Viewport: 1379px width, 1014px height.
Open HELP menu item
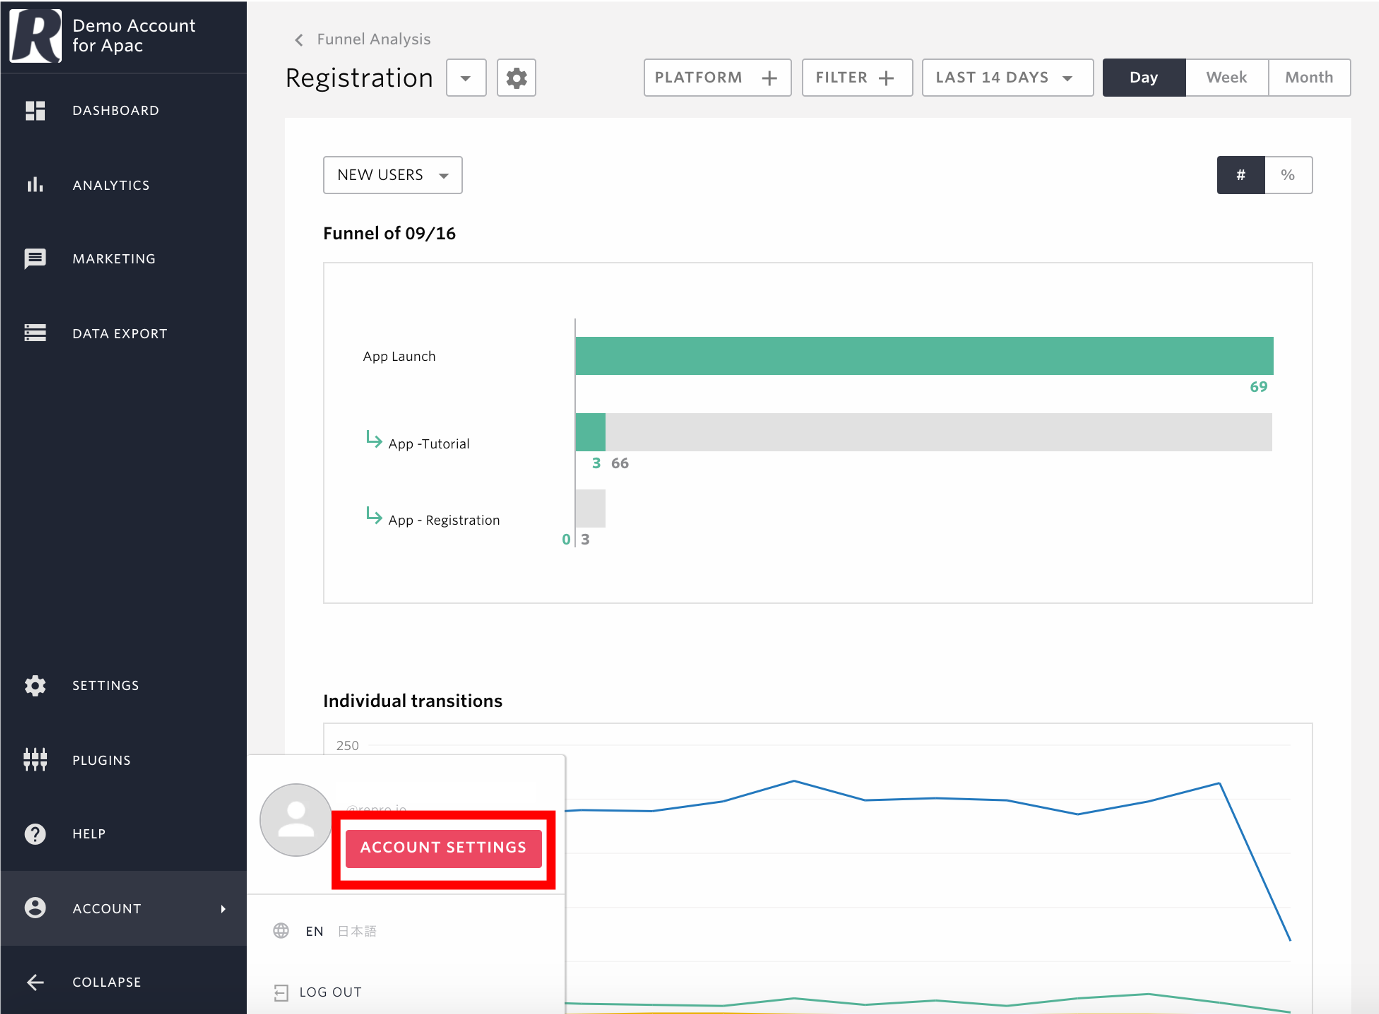124,833
